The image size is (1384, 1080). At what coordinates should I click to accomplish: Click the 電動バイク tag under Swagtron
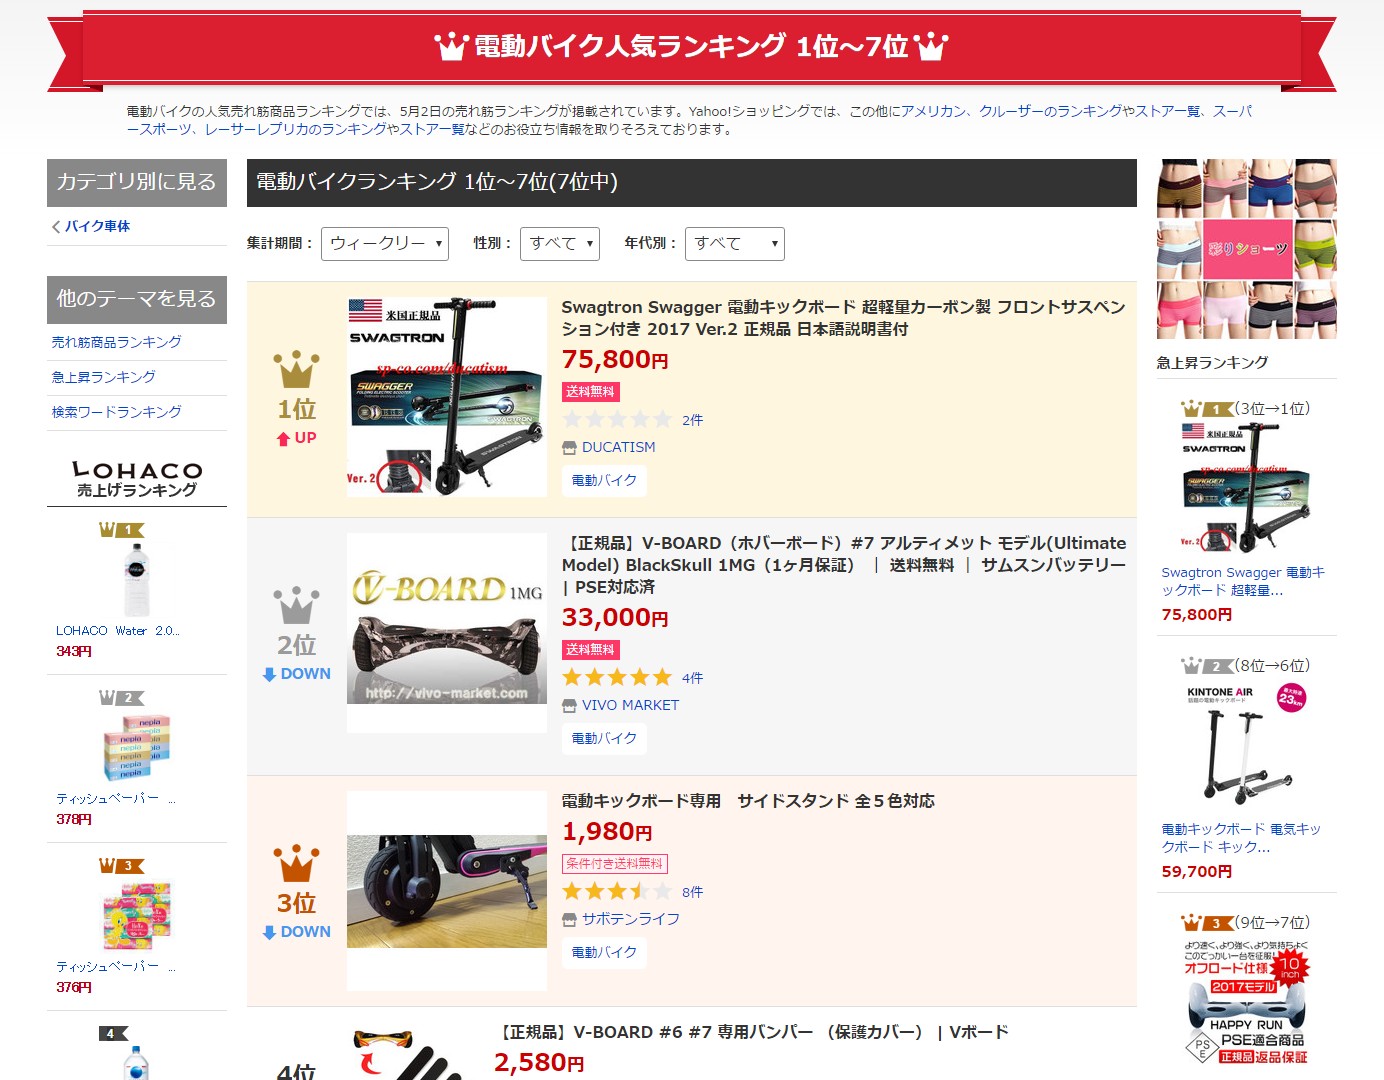tap(604, 481)
